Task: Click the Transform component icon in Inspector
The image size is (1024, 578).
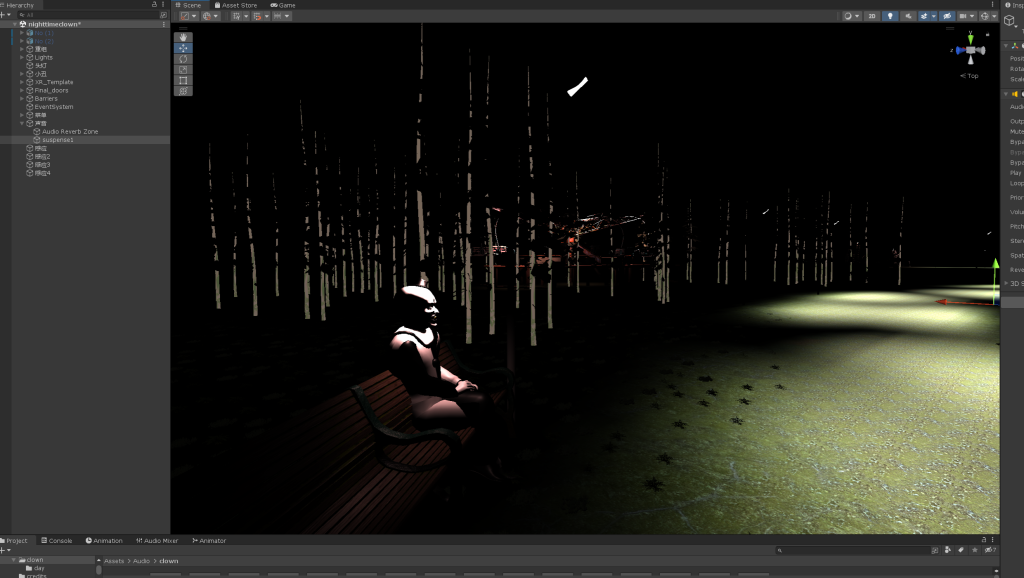Action: (1015, 46)
